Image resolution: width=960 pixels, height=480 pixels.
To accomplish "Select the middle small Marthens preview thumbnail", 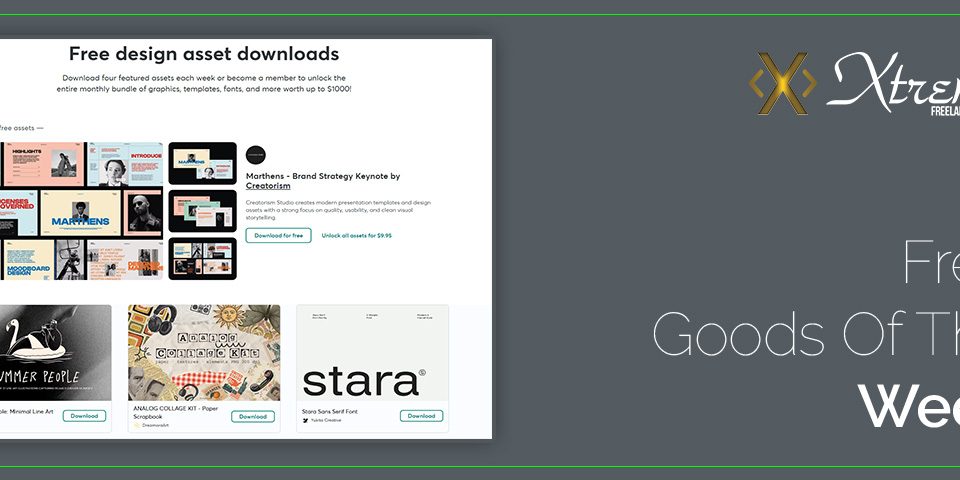I will click(203, 211).
